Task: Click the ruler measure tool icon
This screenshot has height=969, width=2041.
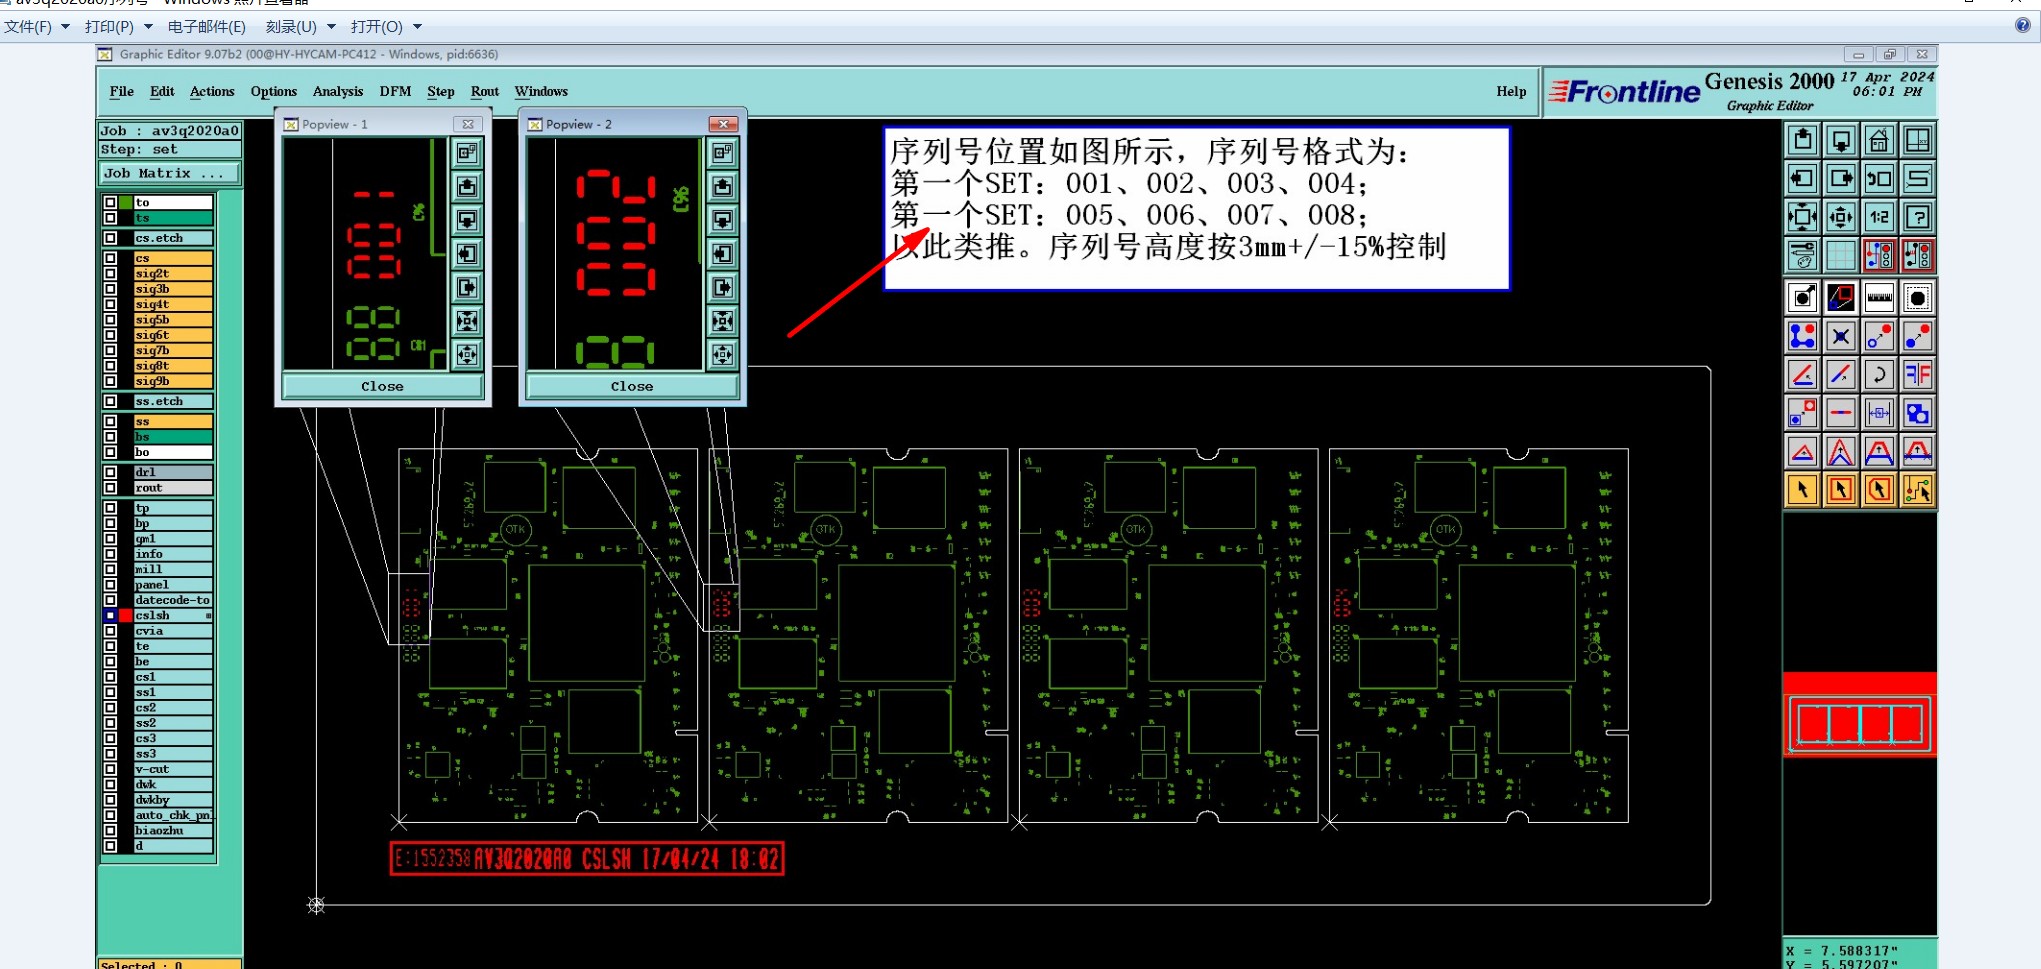Action: 1879,298
